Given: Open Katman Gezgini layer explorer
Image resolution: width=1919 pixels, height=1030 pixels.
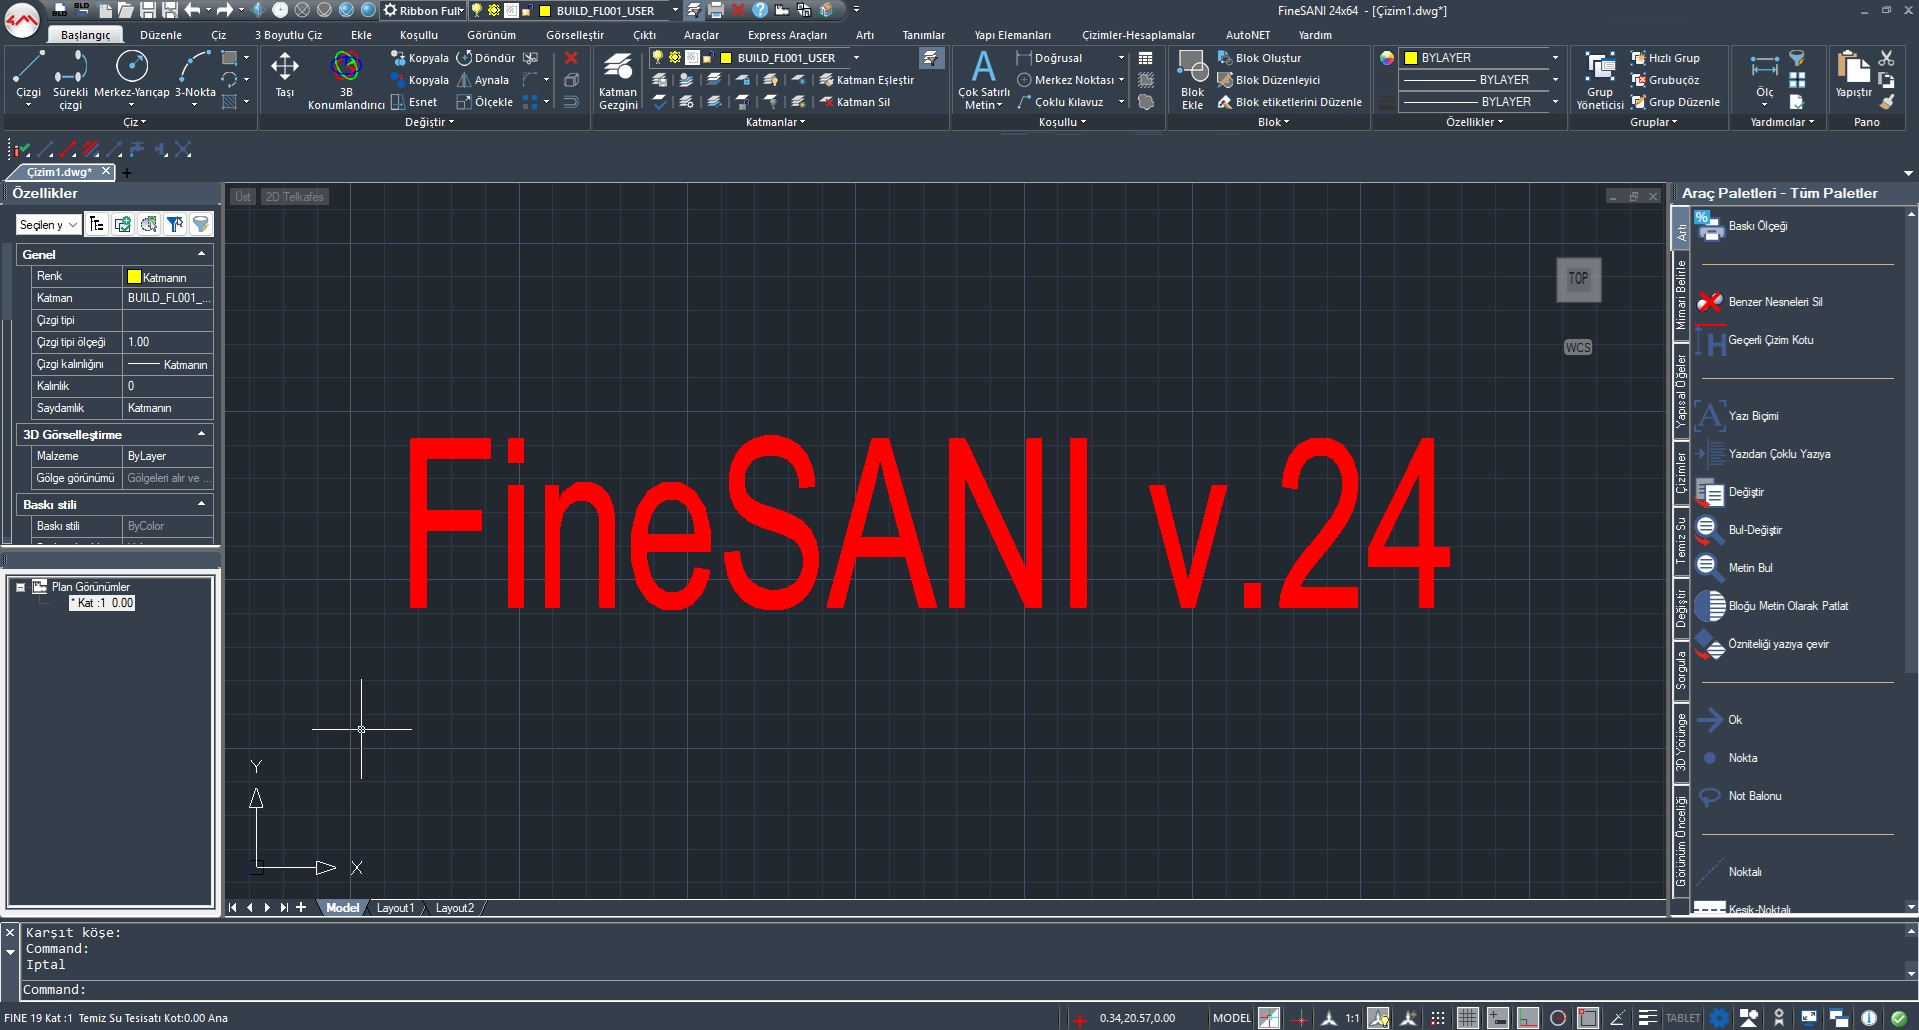Looking at the screenshot, I should (618, 79).
